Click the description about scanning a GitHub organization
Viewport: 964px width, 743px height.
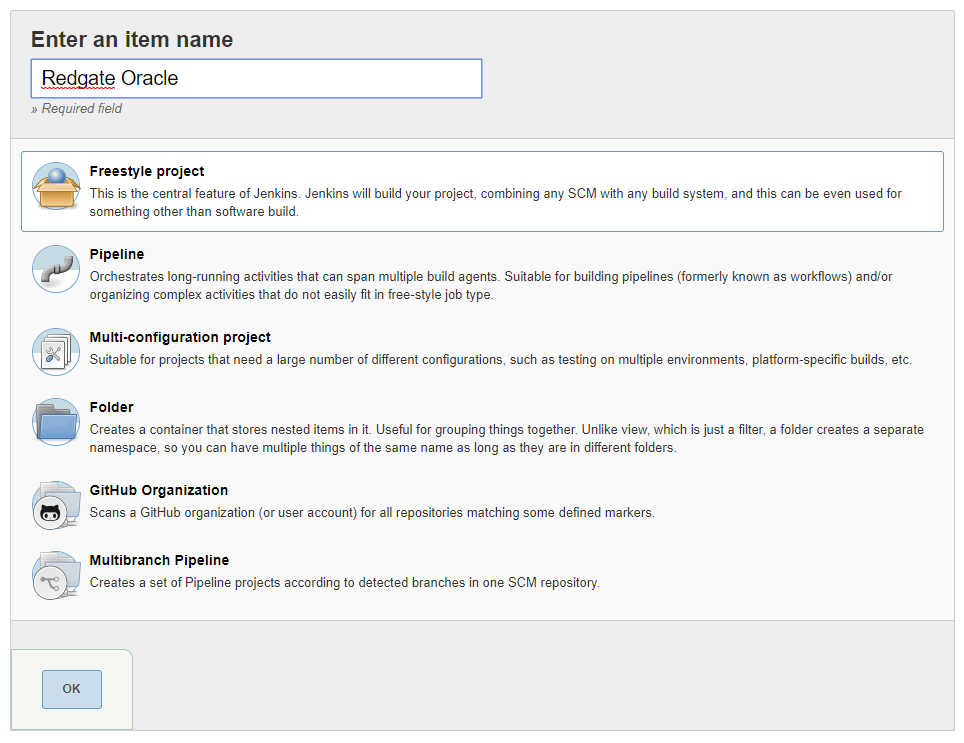tap(372, 513)
